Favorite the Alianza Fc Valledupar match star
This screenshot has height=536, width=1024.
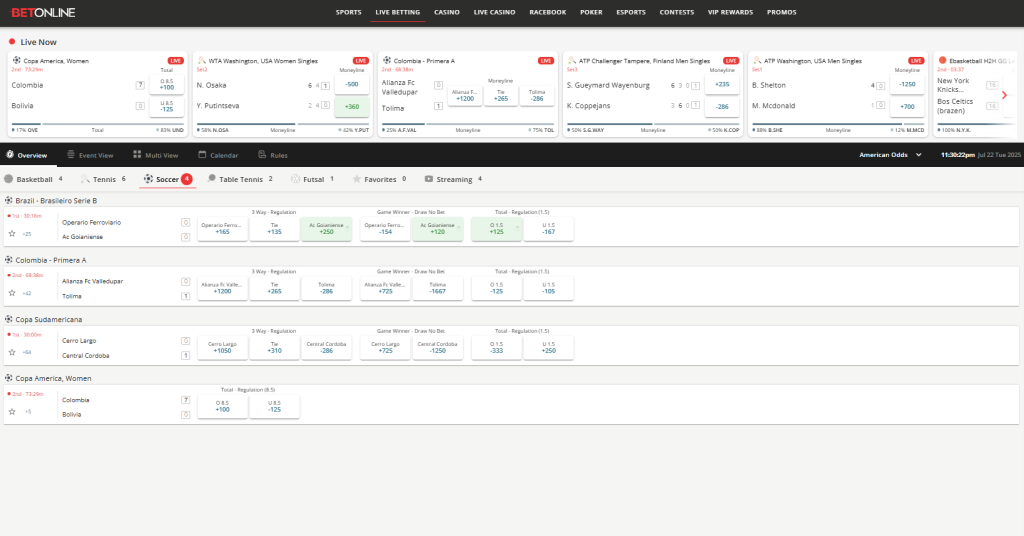point(12,293)
